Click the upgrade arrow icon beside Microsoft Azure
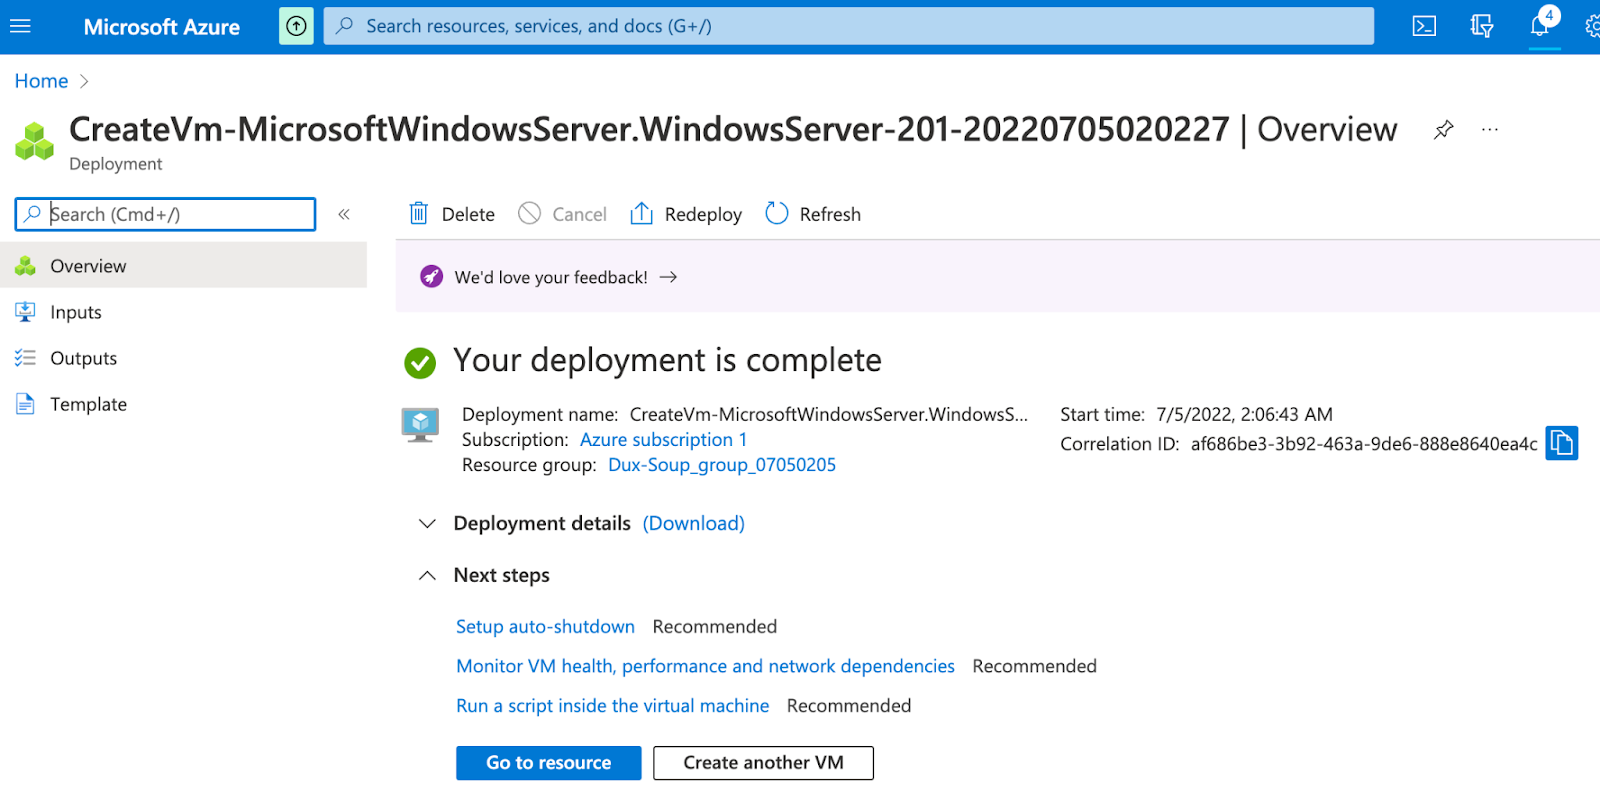 [296, 26]
